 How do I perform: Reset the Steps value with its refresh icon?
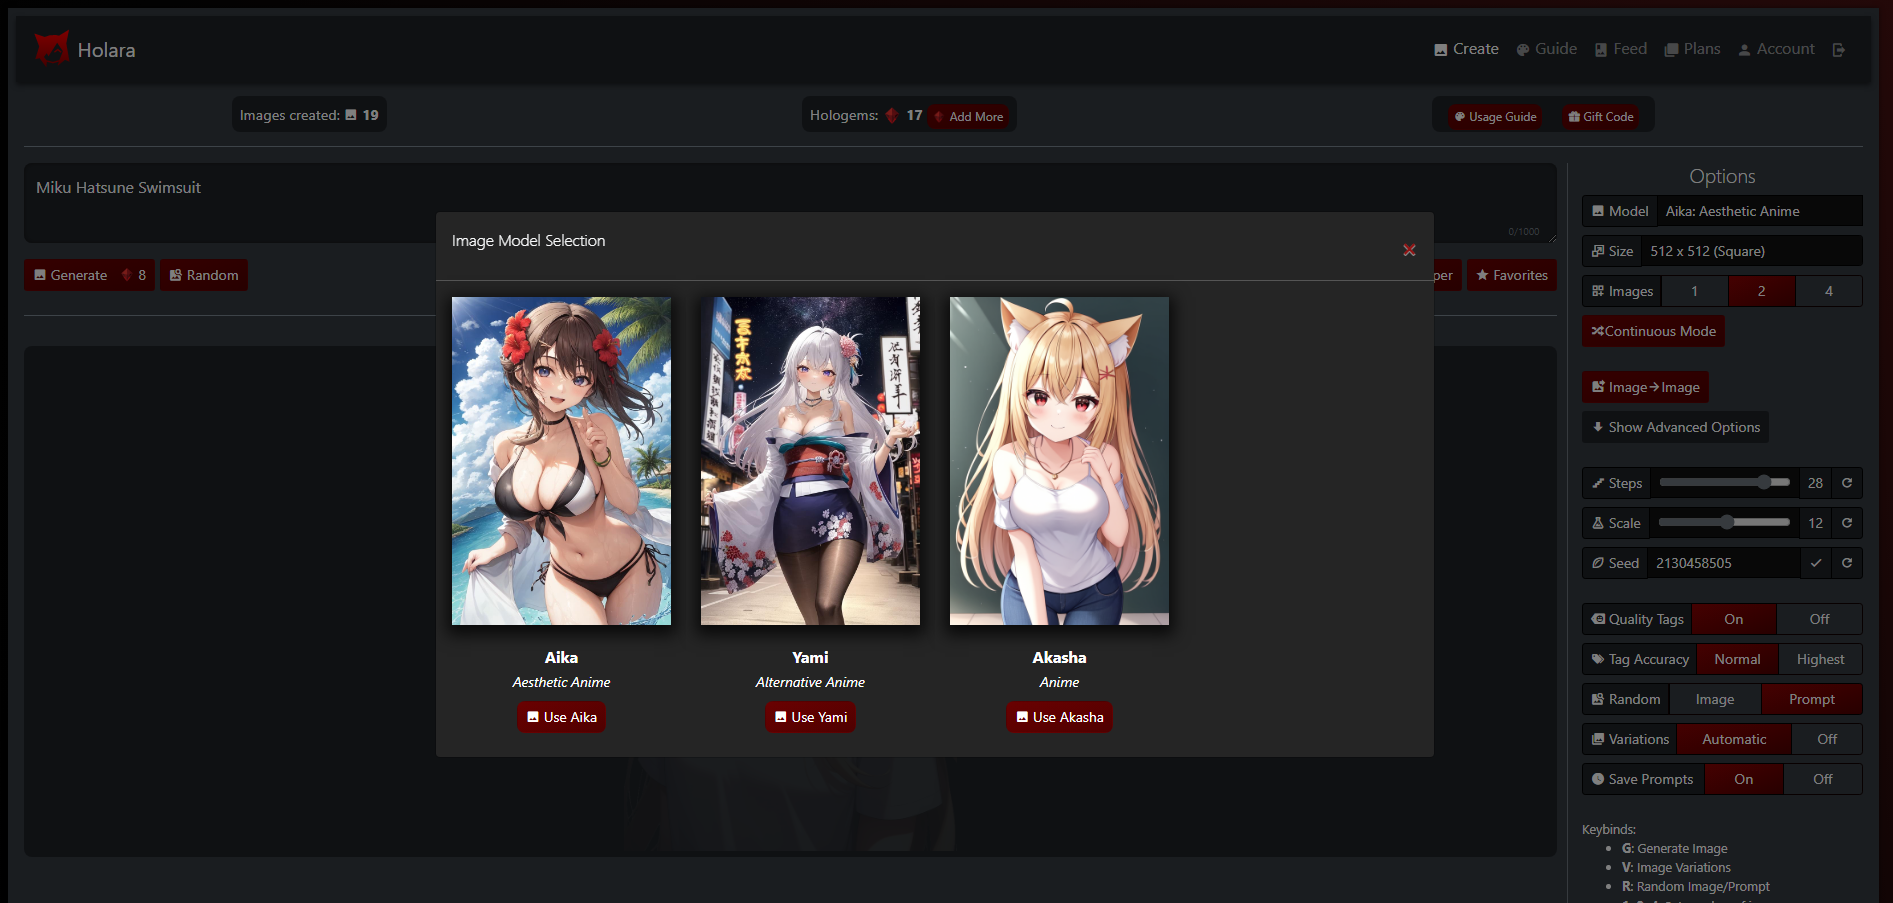pos(1847,483)
